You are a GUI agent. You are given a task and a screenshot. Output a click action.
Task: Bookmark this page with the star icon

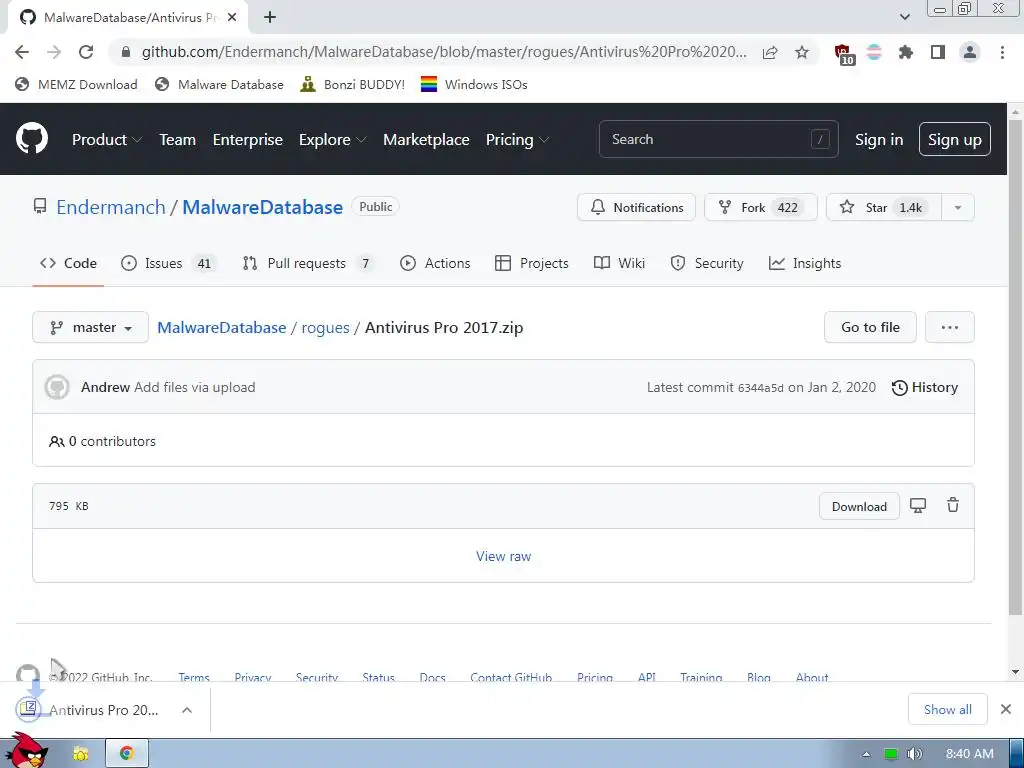pos(802,52)
